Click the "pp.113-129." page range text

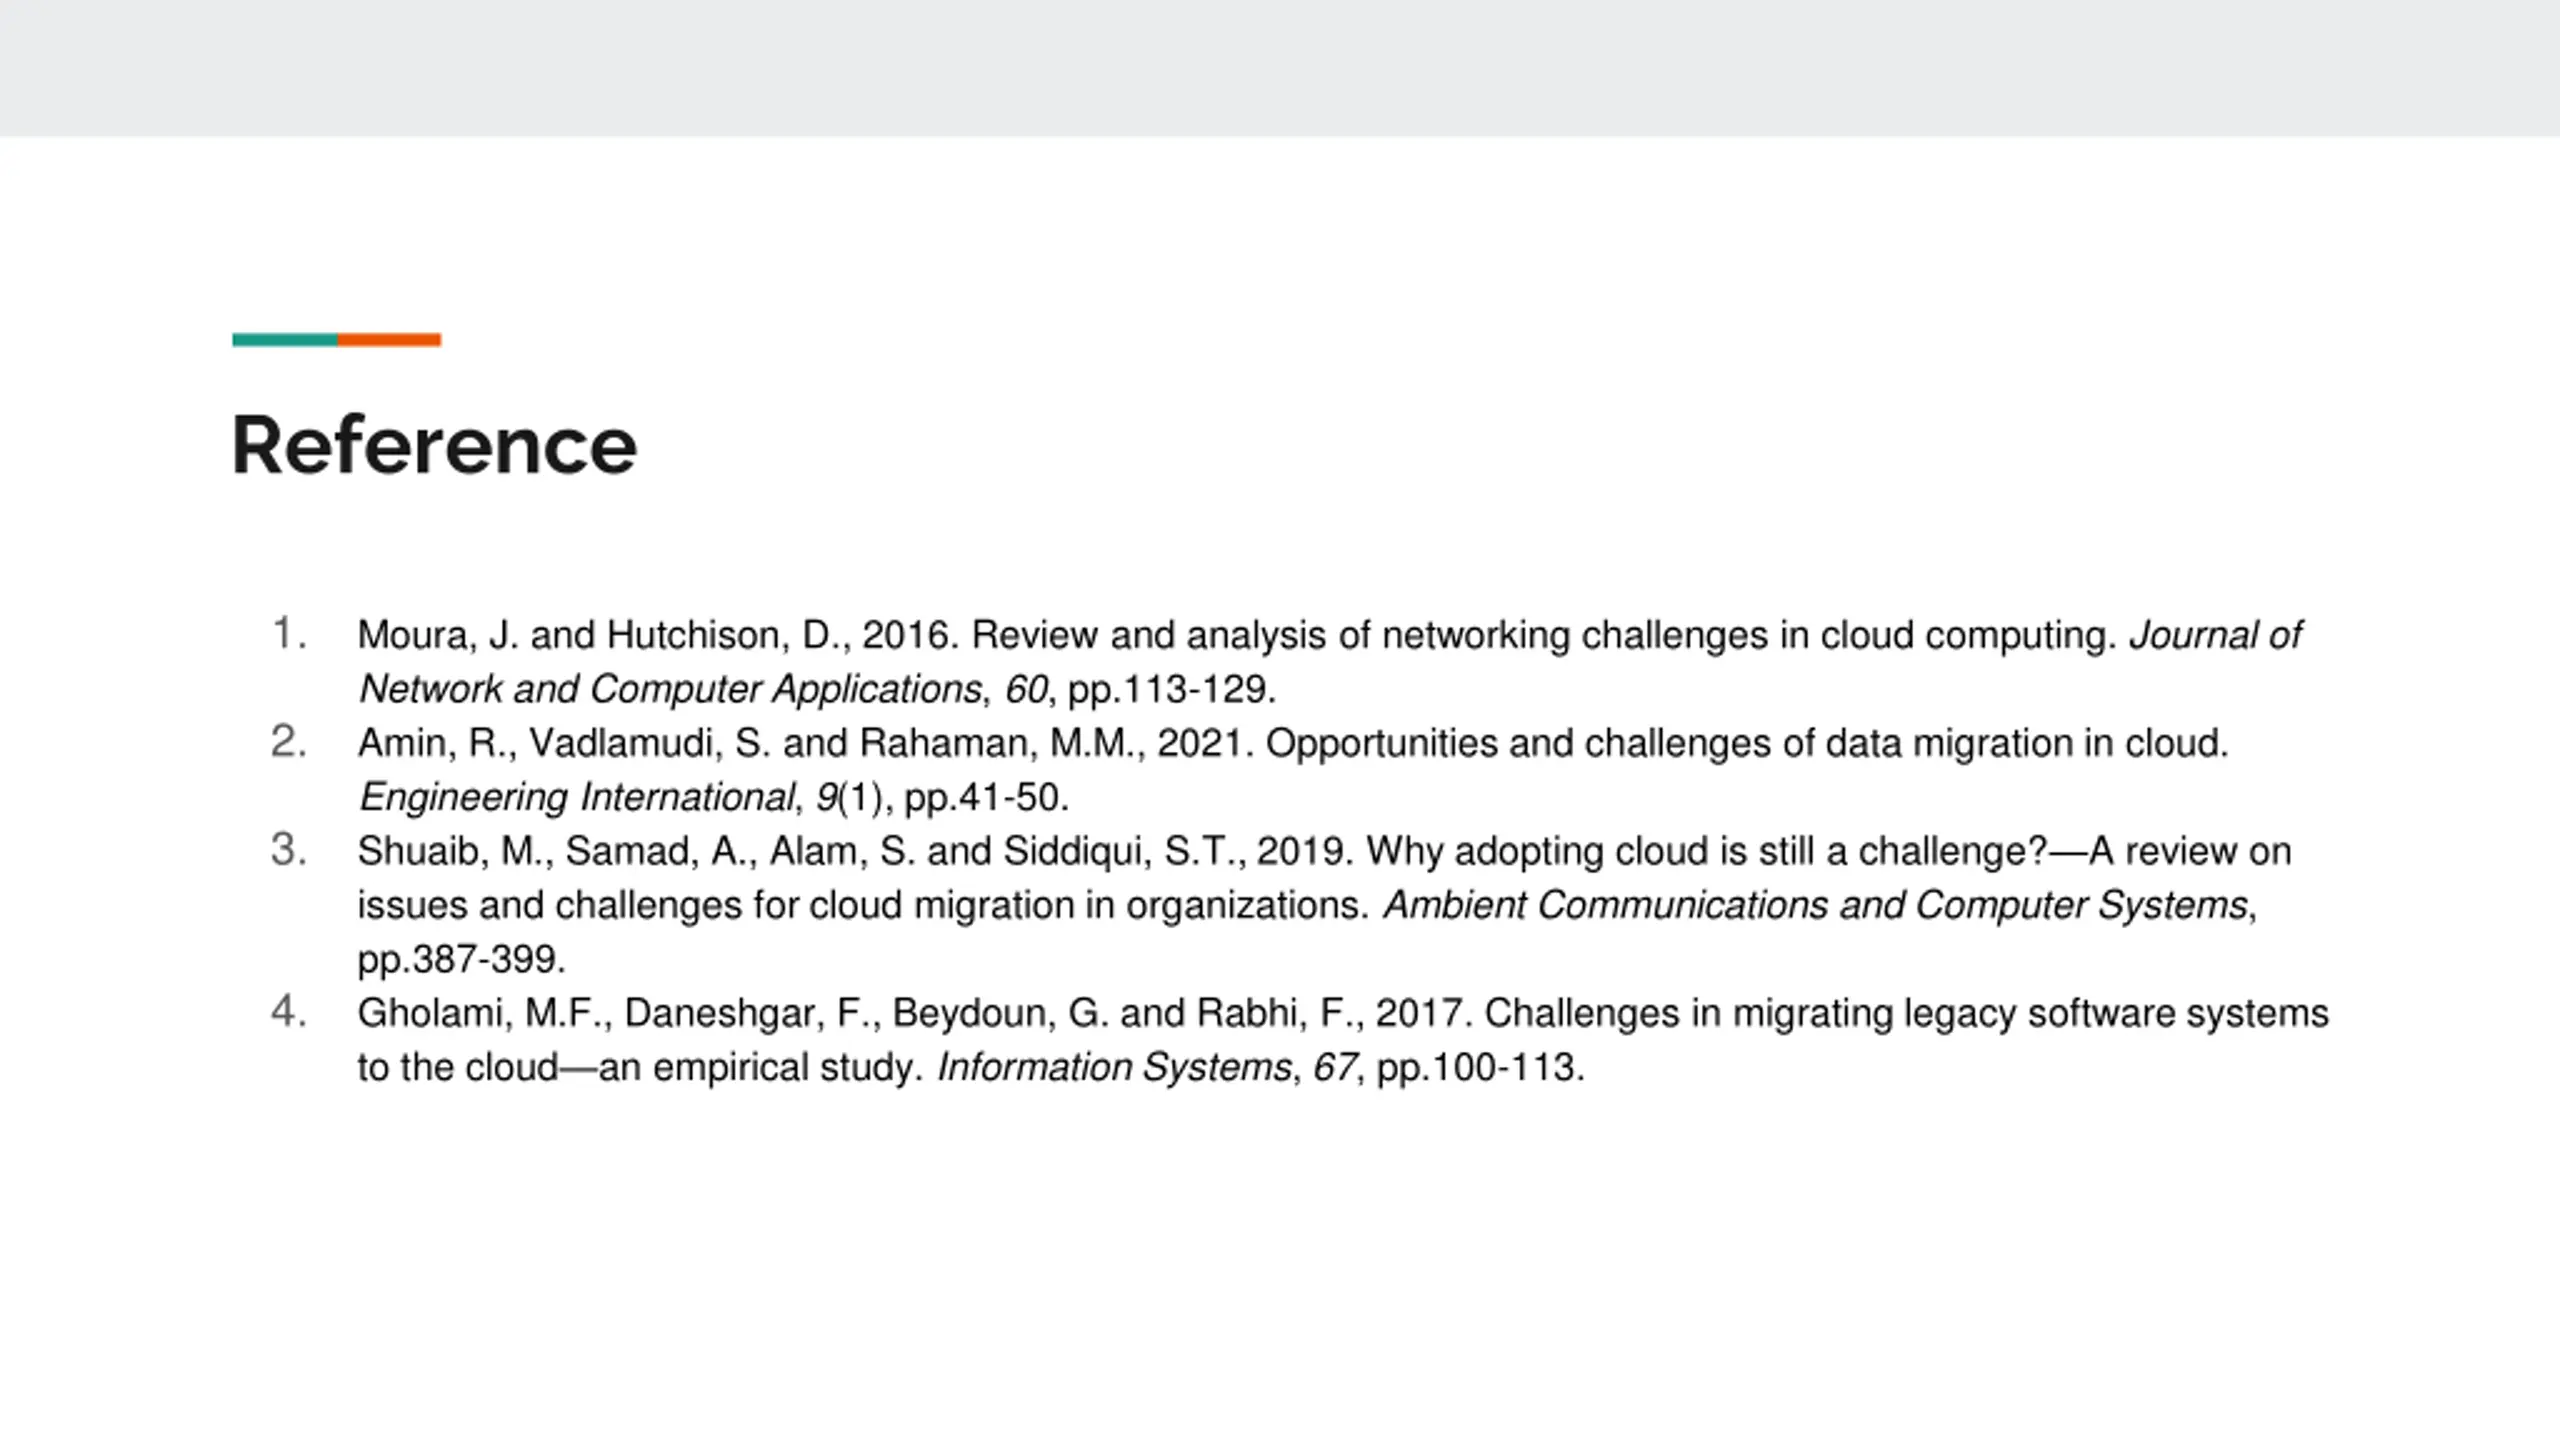click(x=1172, y=689)
